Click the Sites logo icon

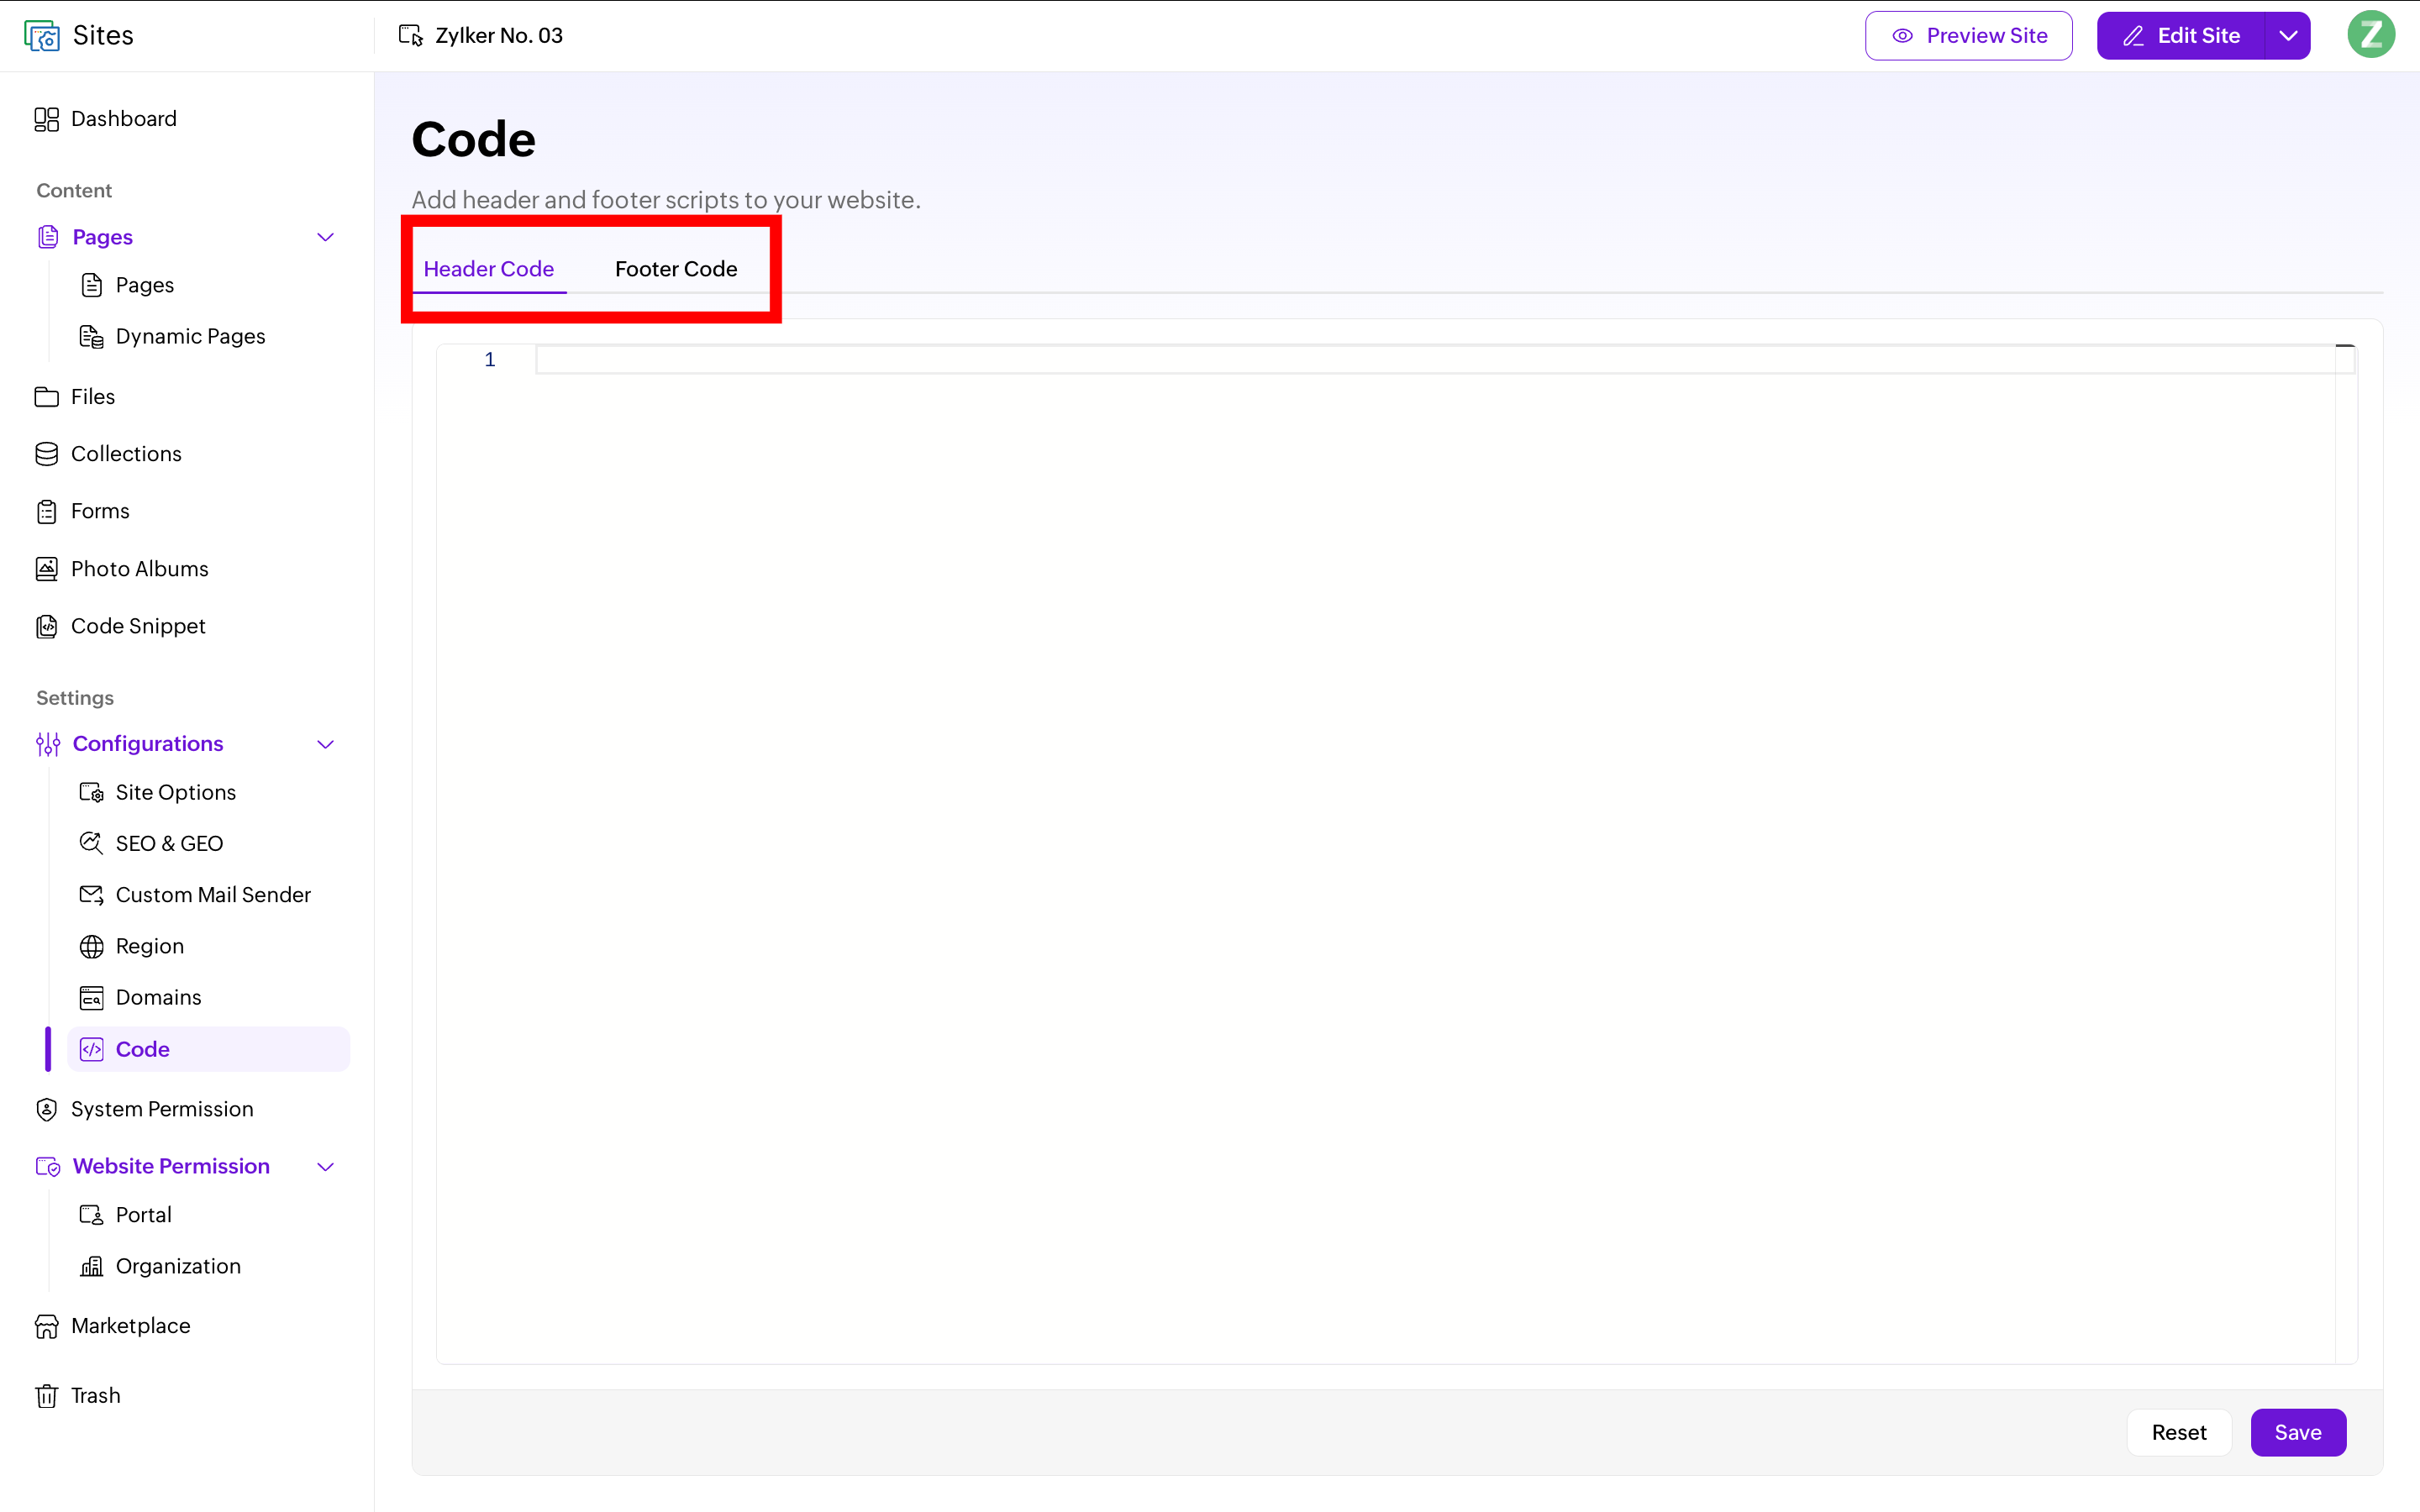(42, 36)
